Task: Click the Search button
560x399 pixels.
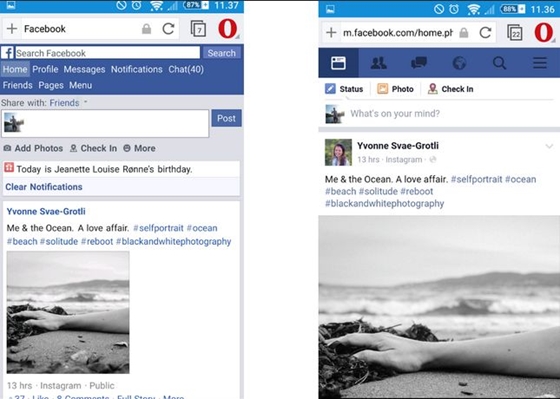Action: 221,53
